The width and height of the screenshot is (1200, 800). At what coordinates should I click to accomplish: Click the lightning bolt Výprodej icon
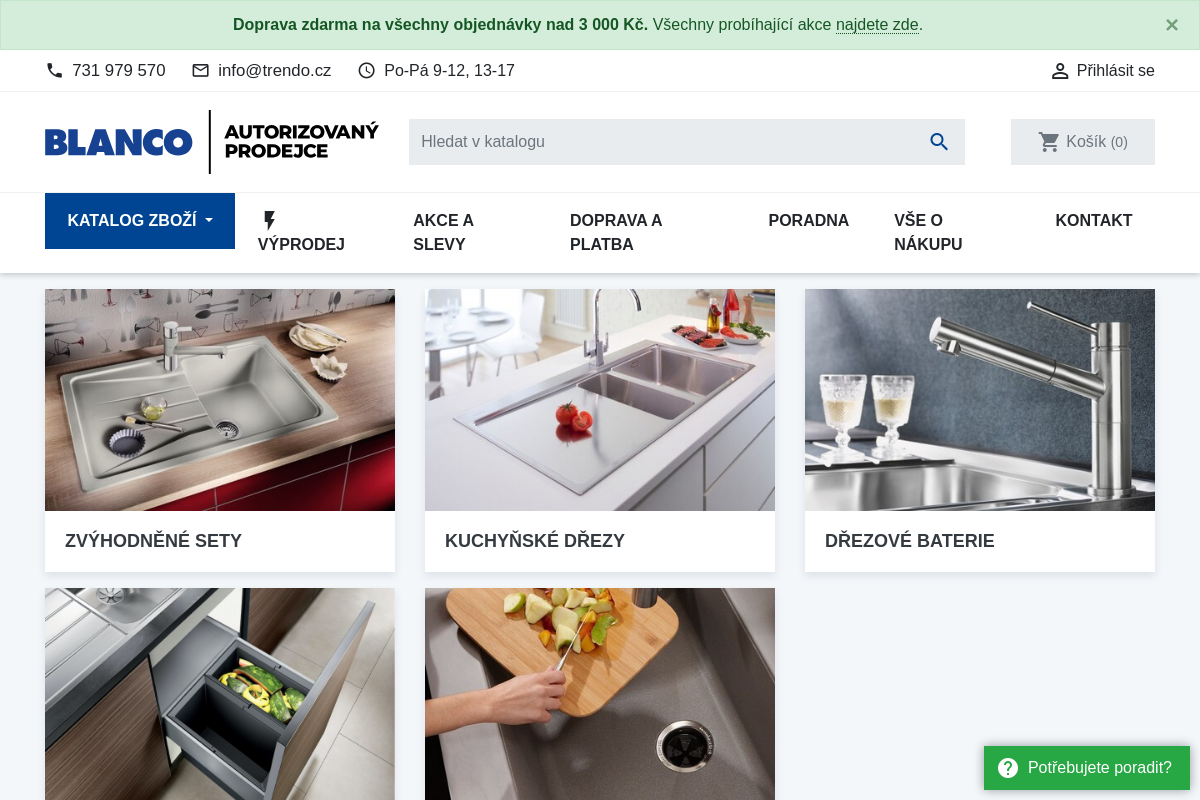(x=269, y=221)
